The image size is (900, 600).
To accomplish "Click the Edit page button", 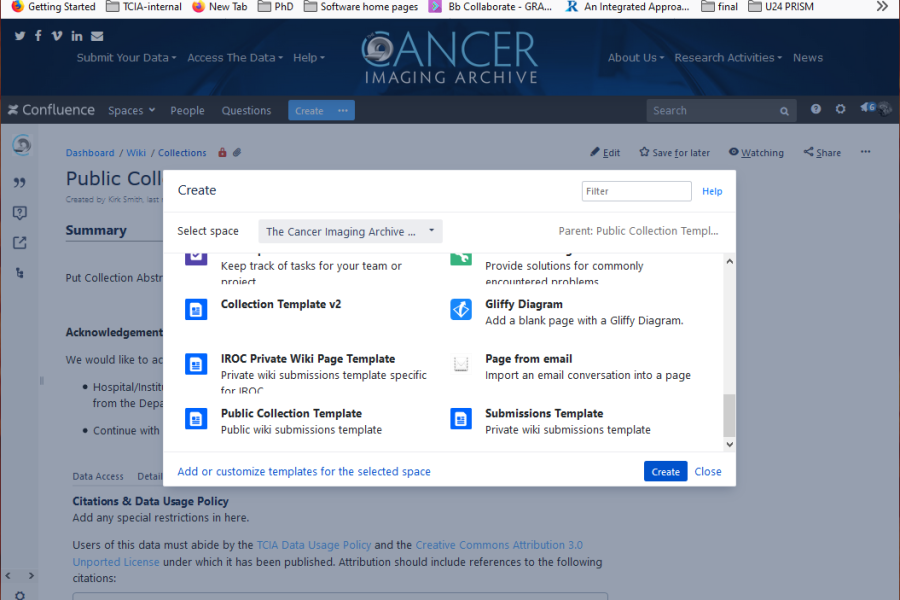I will pyautogui.click(x=605, y=152).
